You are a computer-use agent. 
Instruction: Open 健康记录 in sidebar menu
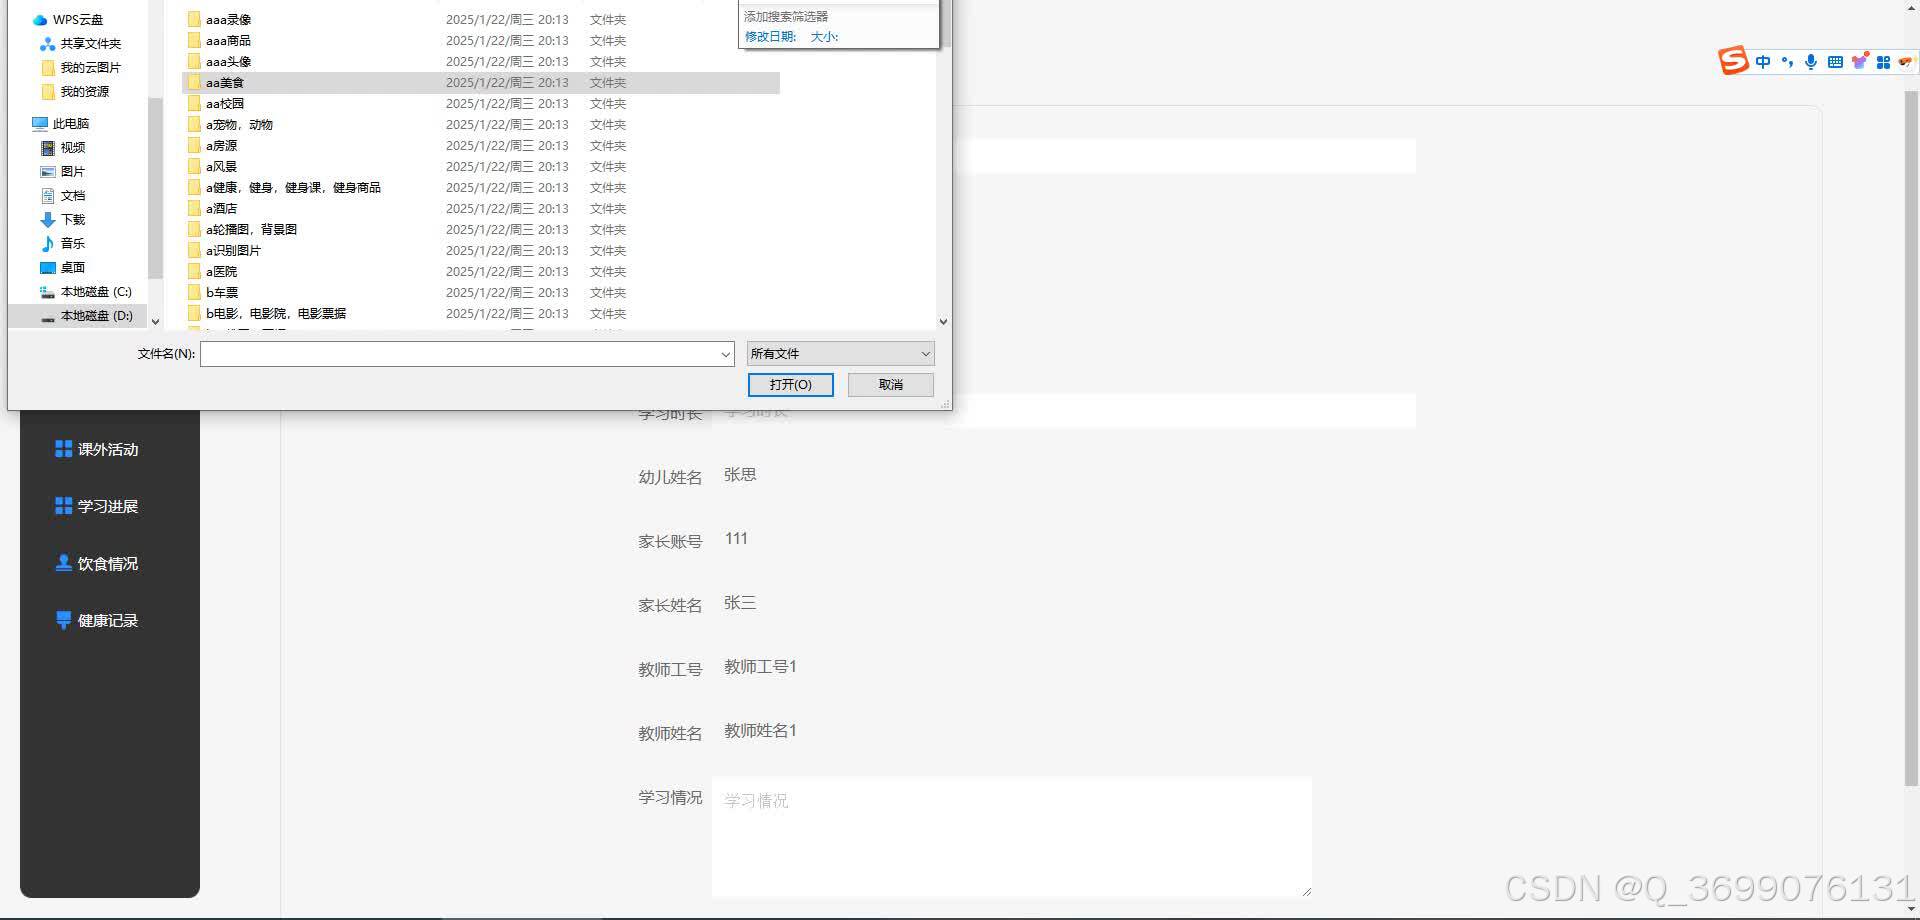click(97, 621)
